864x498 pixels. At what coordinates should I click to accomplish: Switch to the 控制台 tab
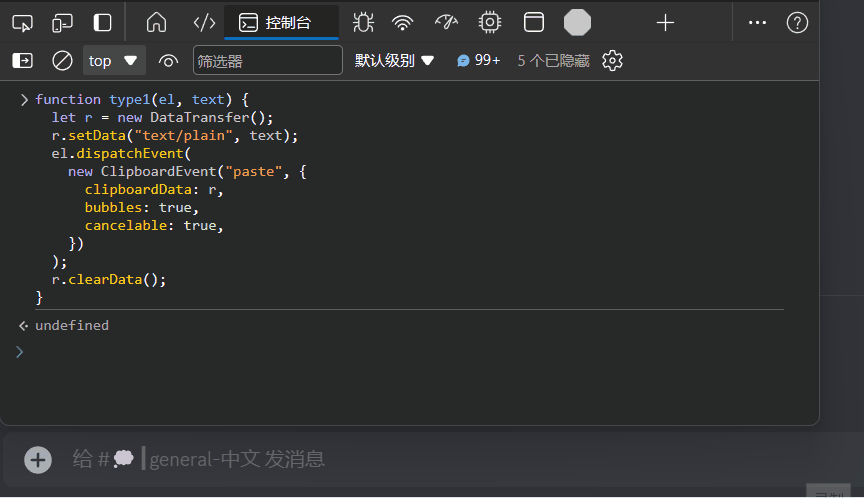[281, 22]
